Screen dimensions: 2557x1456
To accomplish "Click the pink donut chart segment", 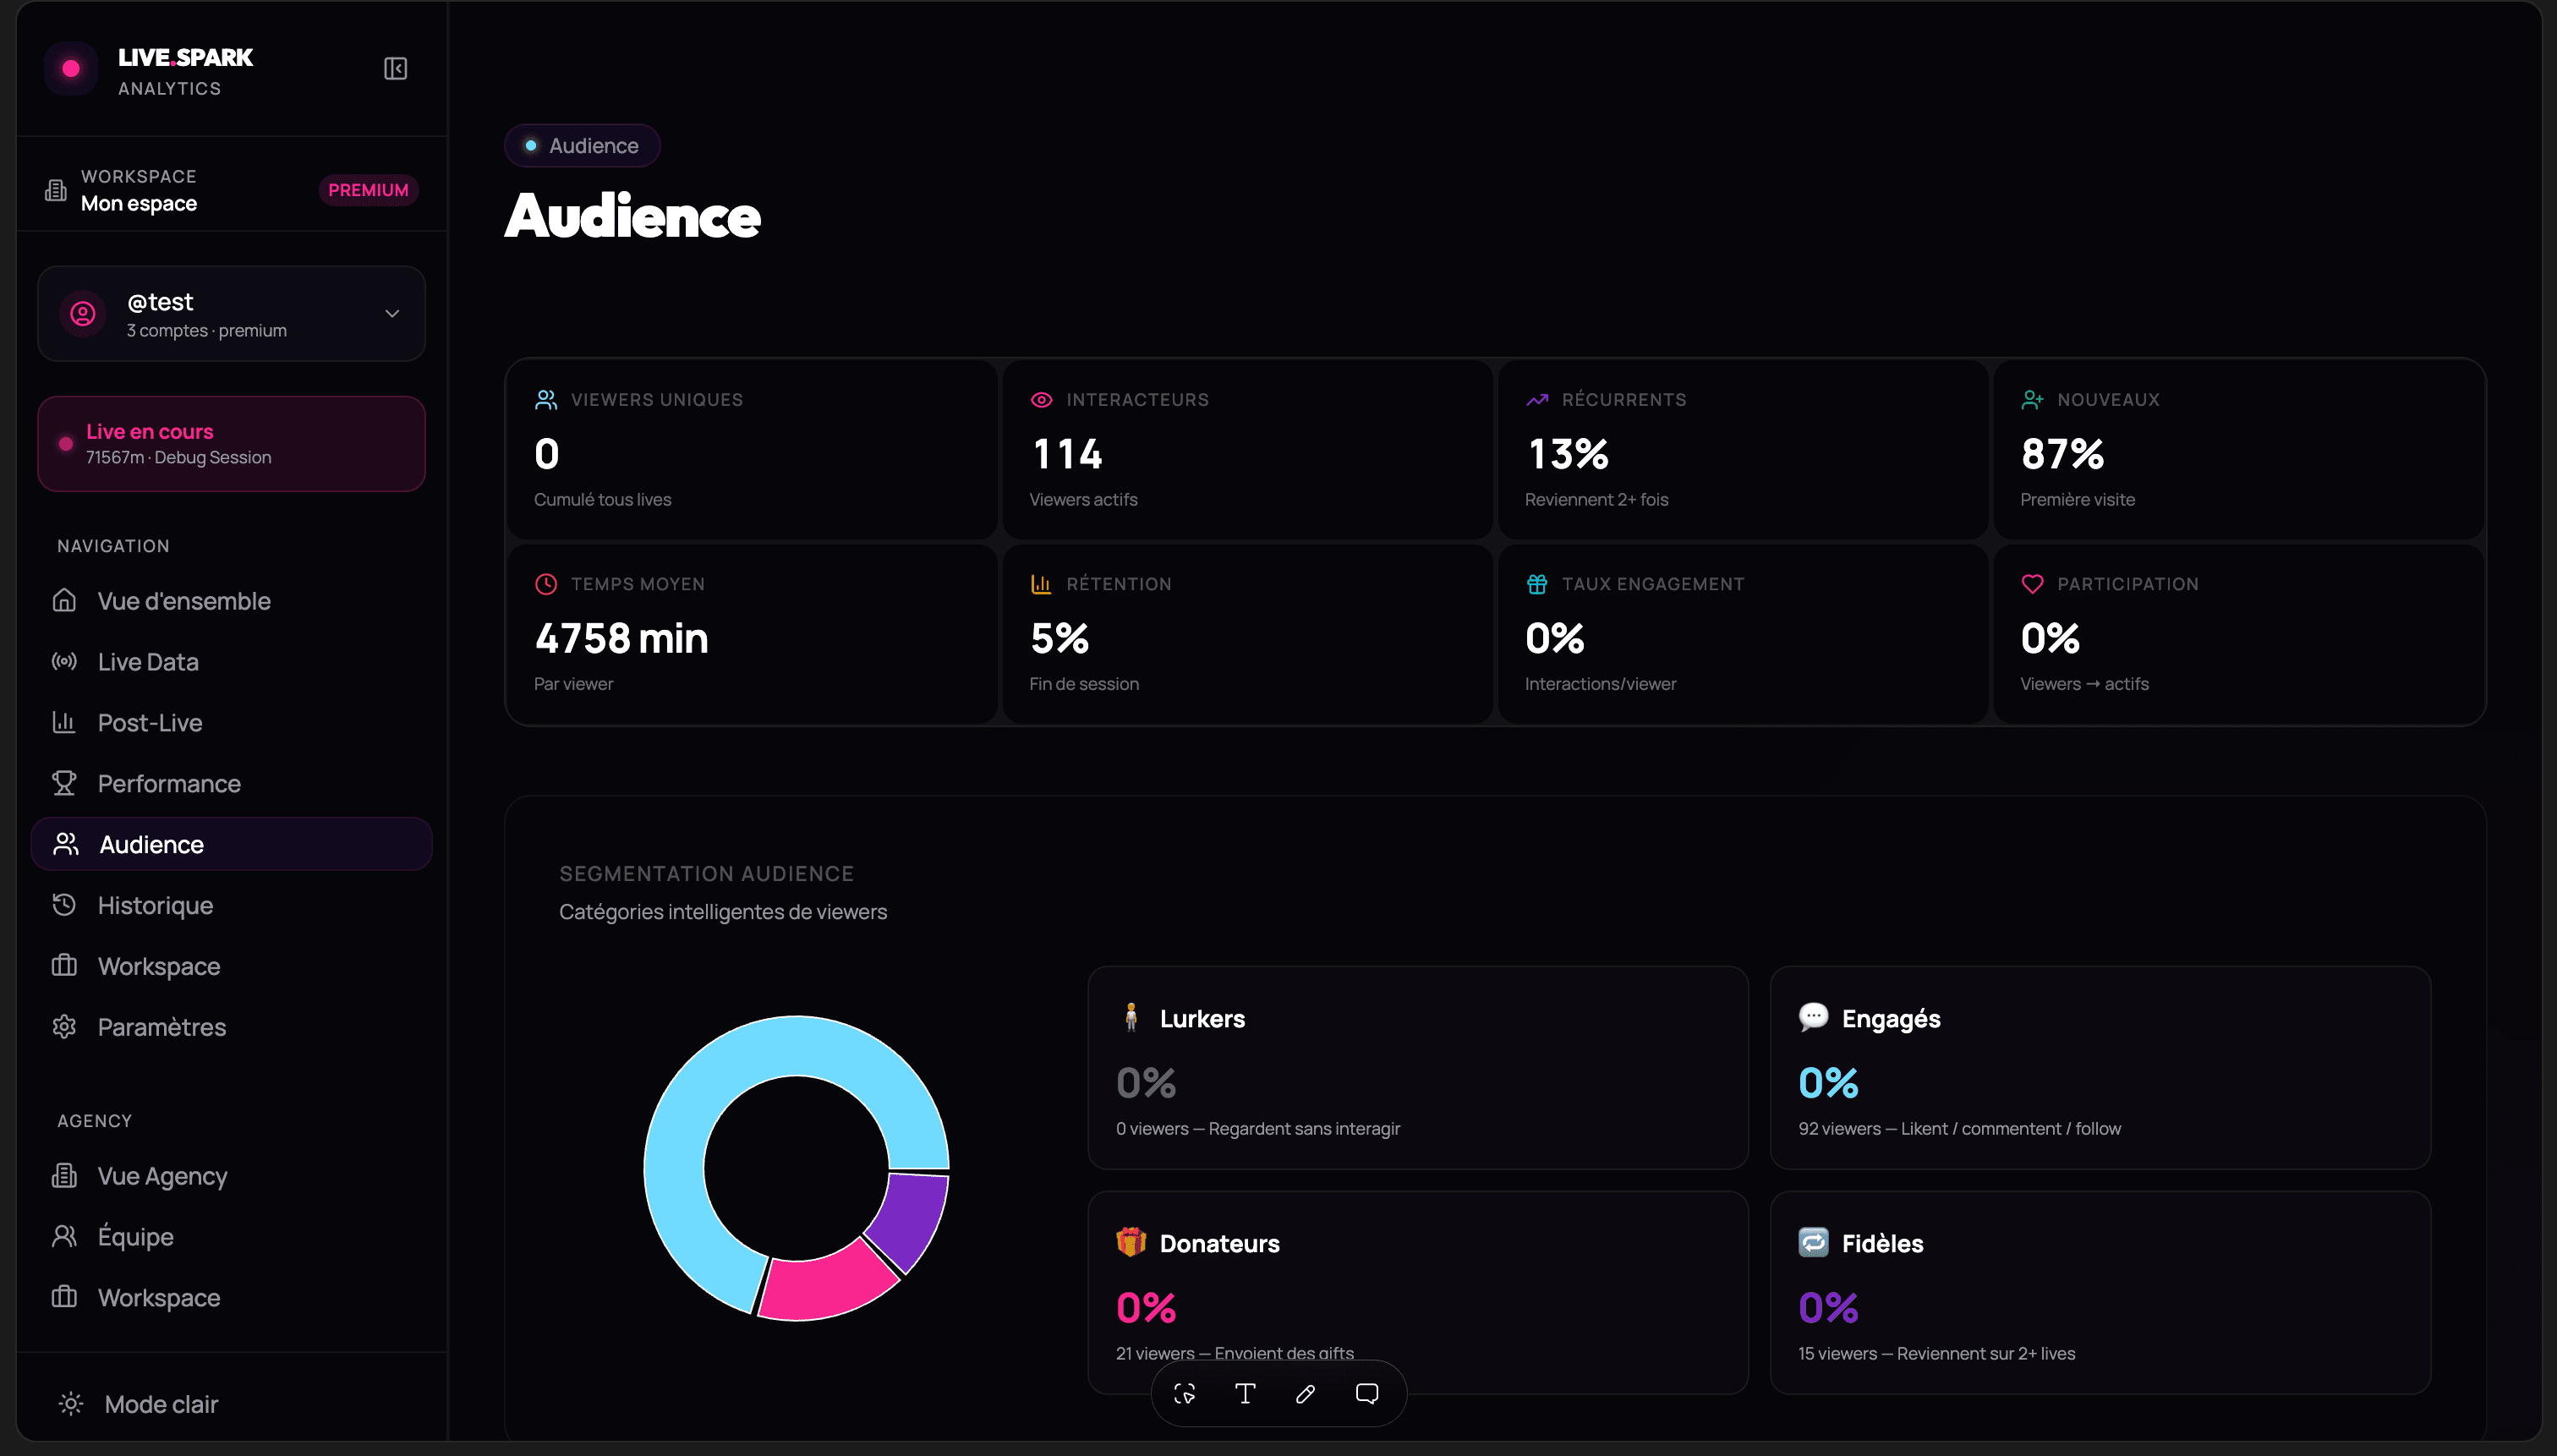I will point(827,1283).
